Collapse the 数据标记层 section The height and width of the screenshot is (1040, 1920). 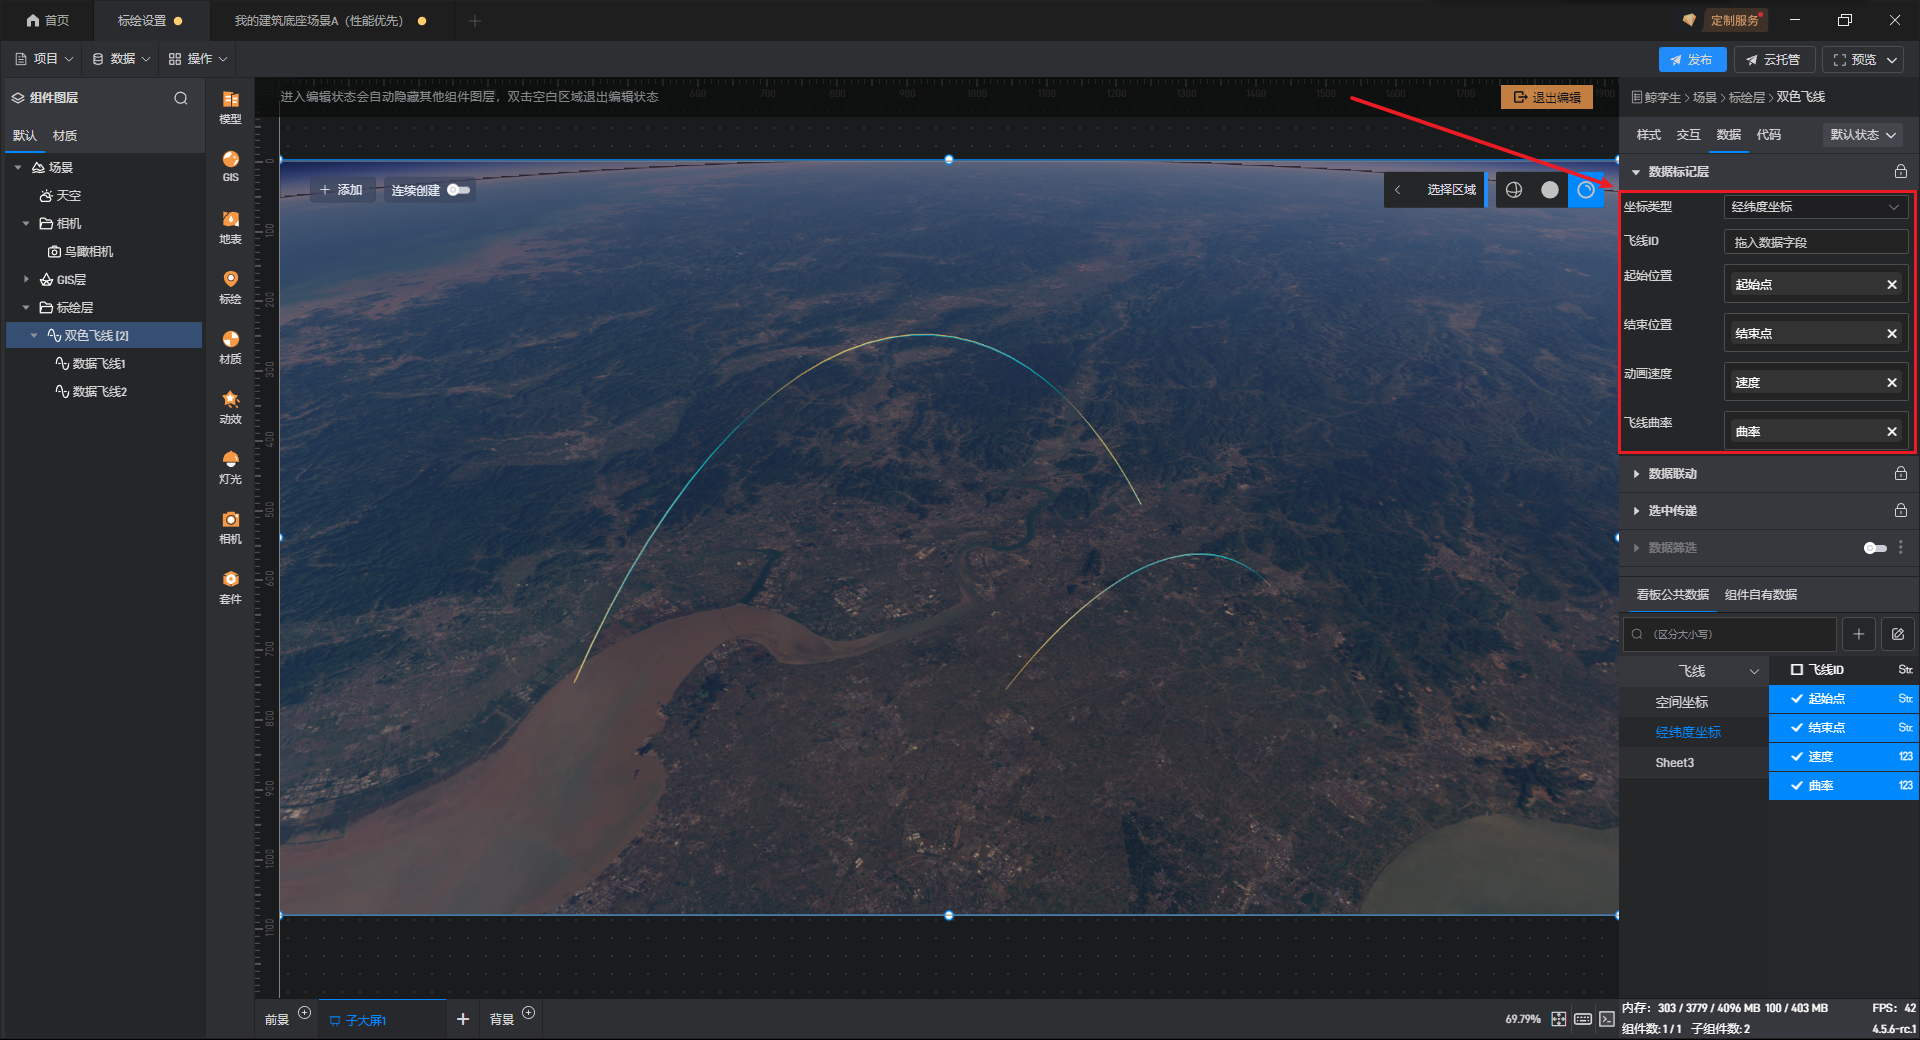(1636, 172)
